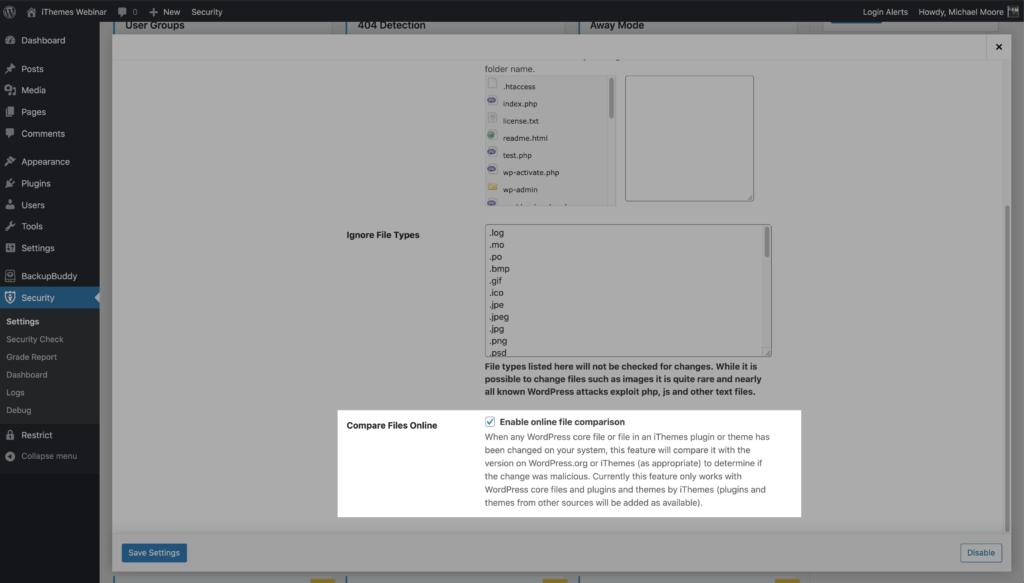Click the Disable button
This screenshot has height=583, width=1024.
pos(981,553)
